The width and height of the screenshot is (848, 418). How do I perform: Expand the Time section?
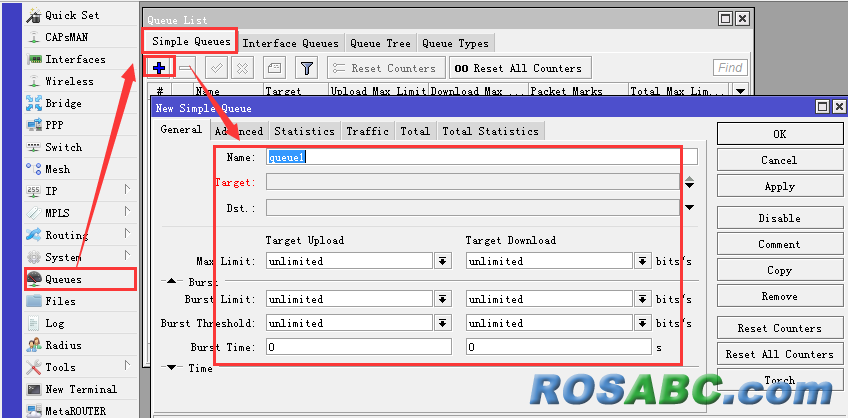171,367
